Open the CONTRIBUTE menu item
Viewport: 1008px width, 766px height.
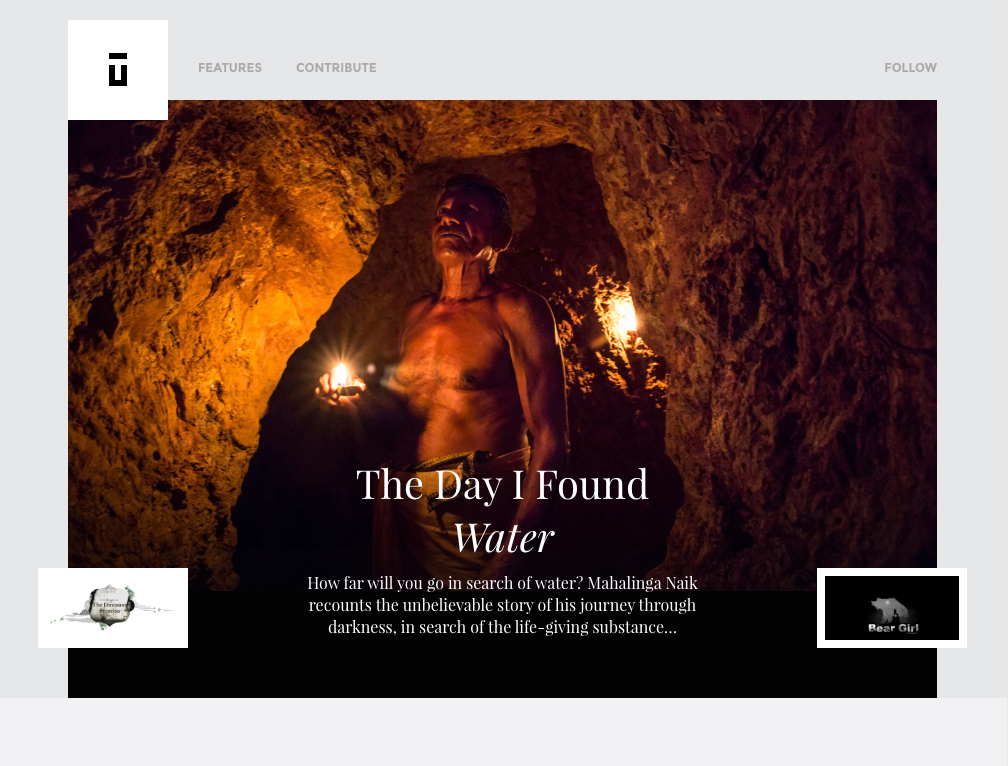[336, 67]
